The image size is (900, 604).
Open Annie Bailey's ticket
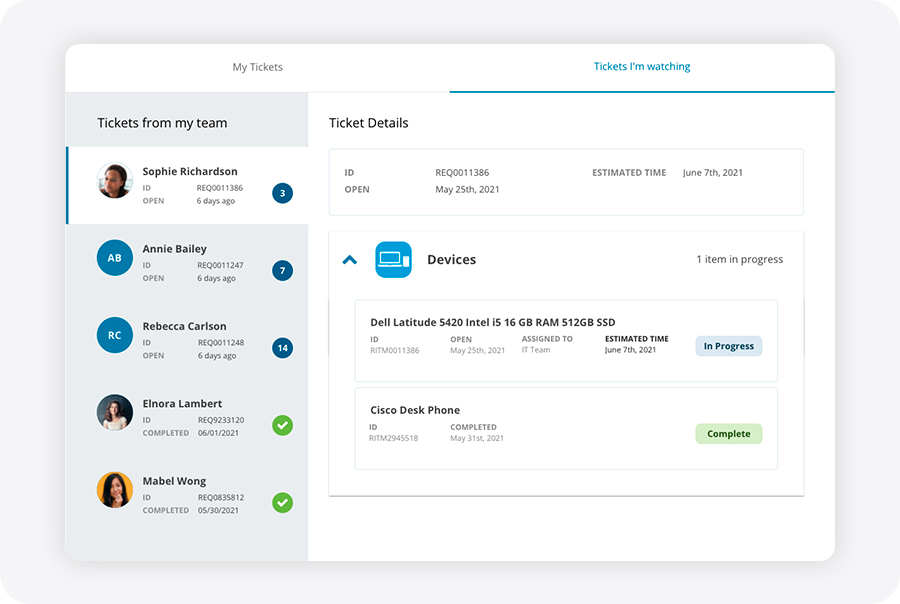pyautogui.click(x=187, y=263)
